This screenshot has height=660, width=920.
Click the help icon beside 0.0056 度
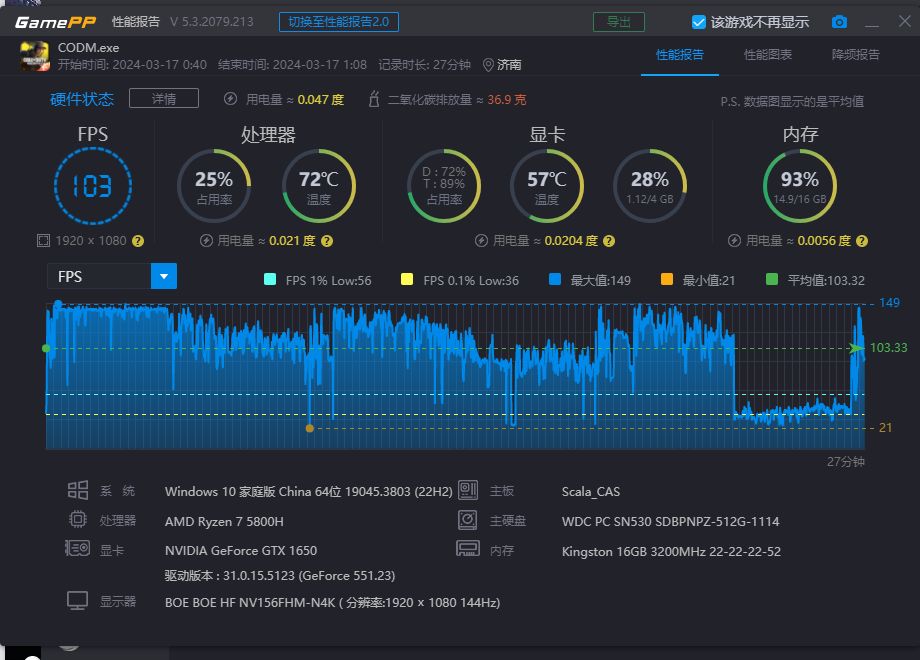pyautogui.click(x=861, y=241)
